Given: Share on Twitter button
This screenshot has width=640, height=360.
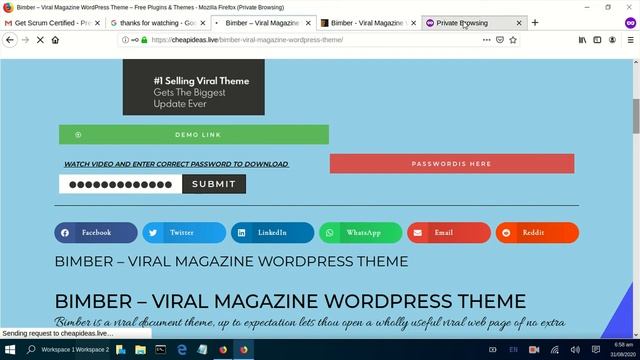Looking at the screenshot, I should click(x=184, y=233).
